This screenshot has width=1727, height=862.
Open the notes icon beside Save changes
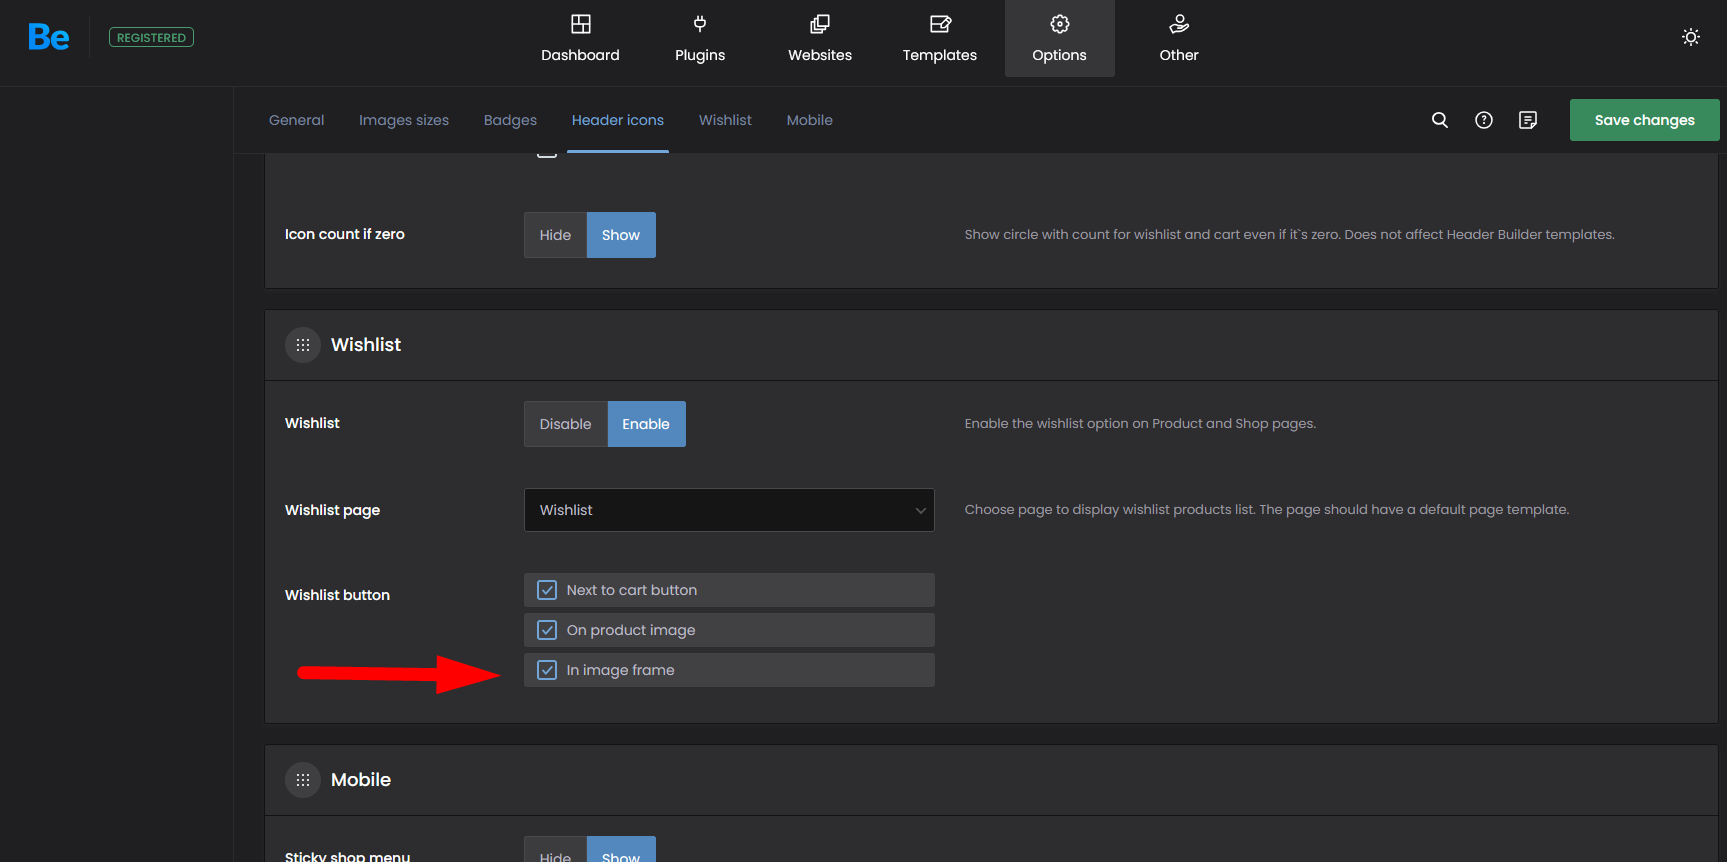tap(1527, 120)
